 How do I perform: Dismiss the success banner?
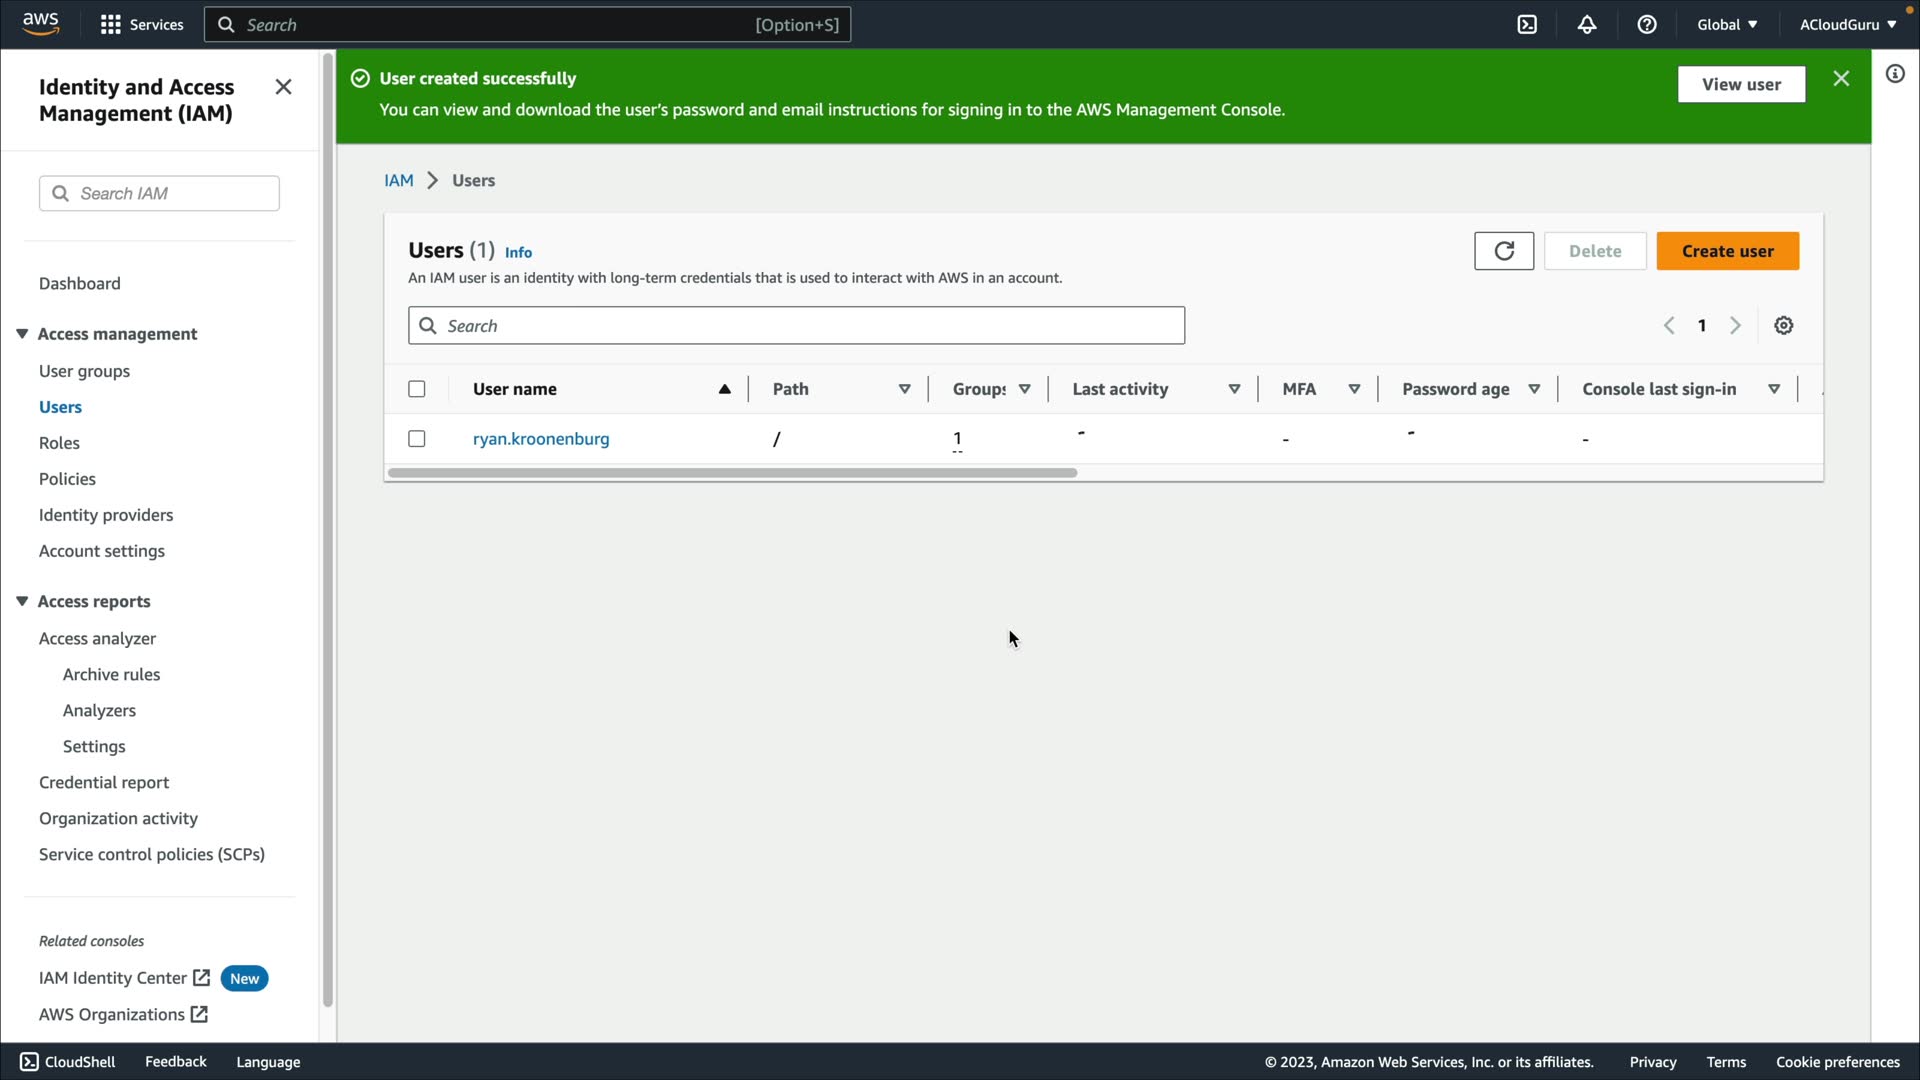1841,79
